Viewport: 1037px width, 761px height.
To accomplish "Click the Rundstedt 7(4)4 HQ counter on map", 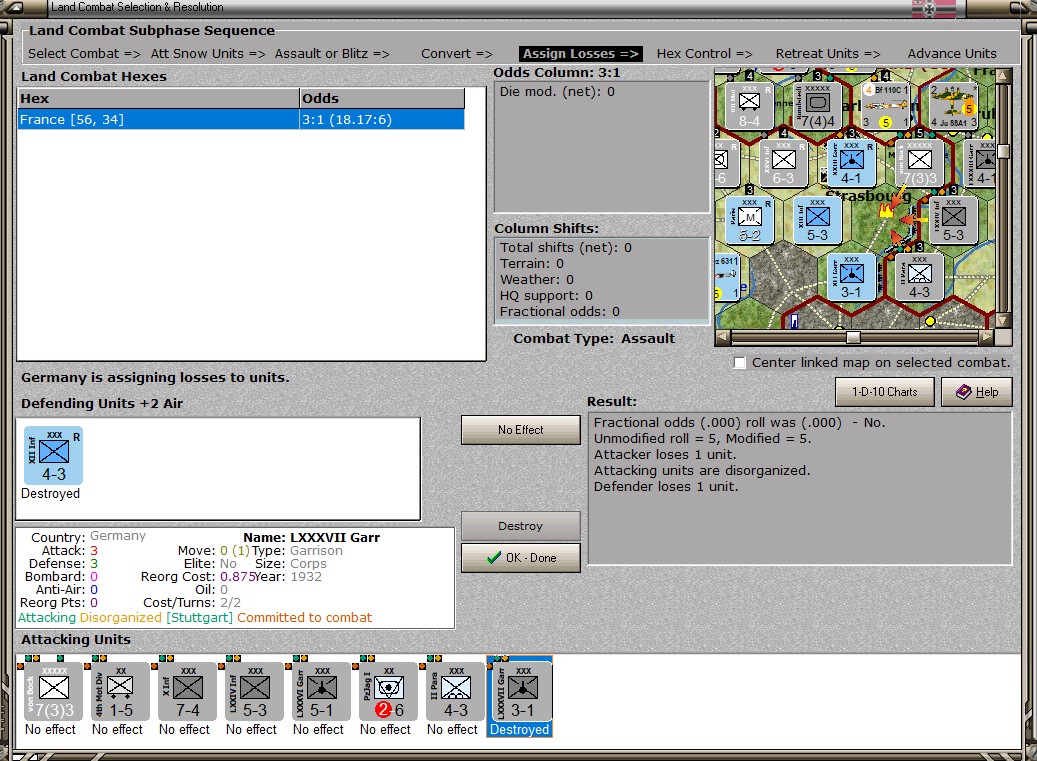I will coord(817,106).
